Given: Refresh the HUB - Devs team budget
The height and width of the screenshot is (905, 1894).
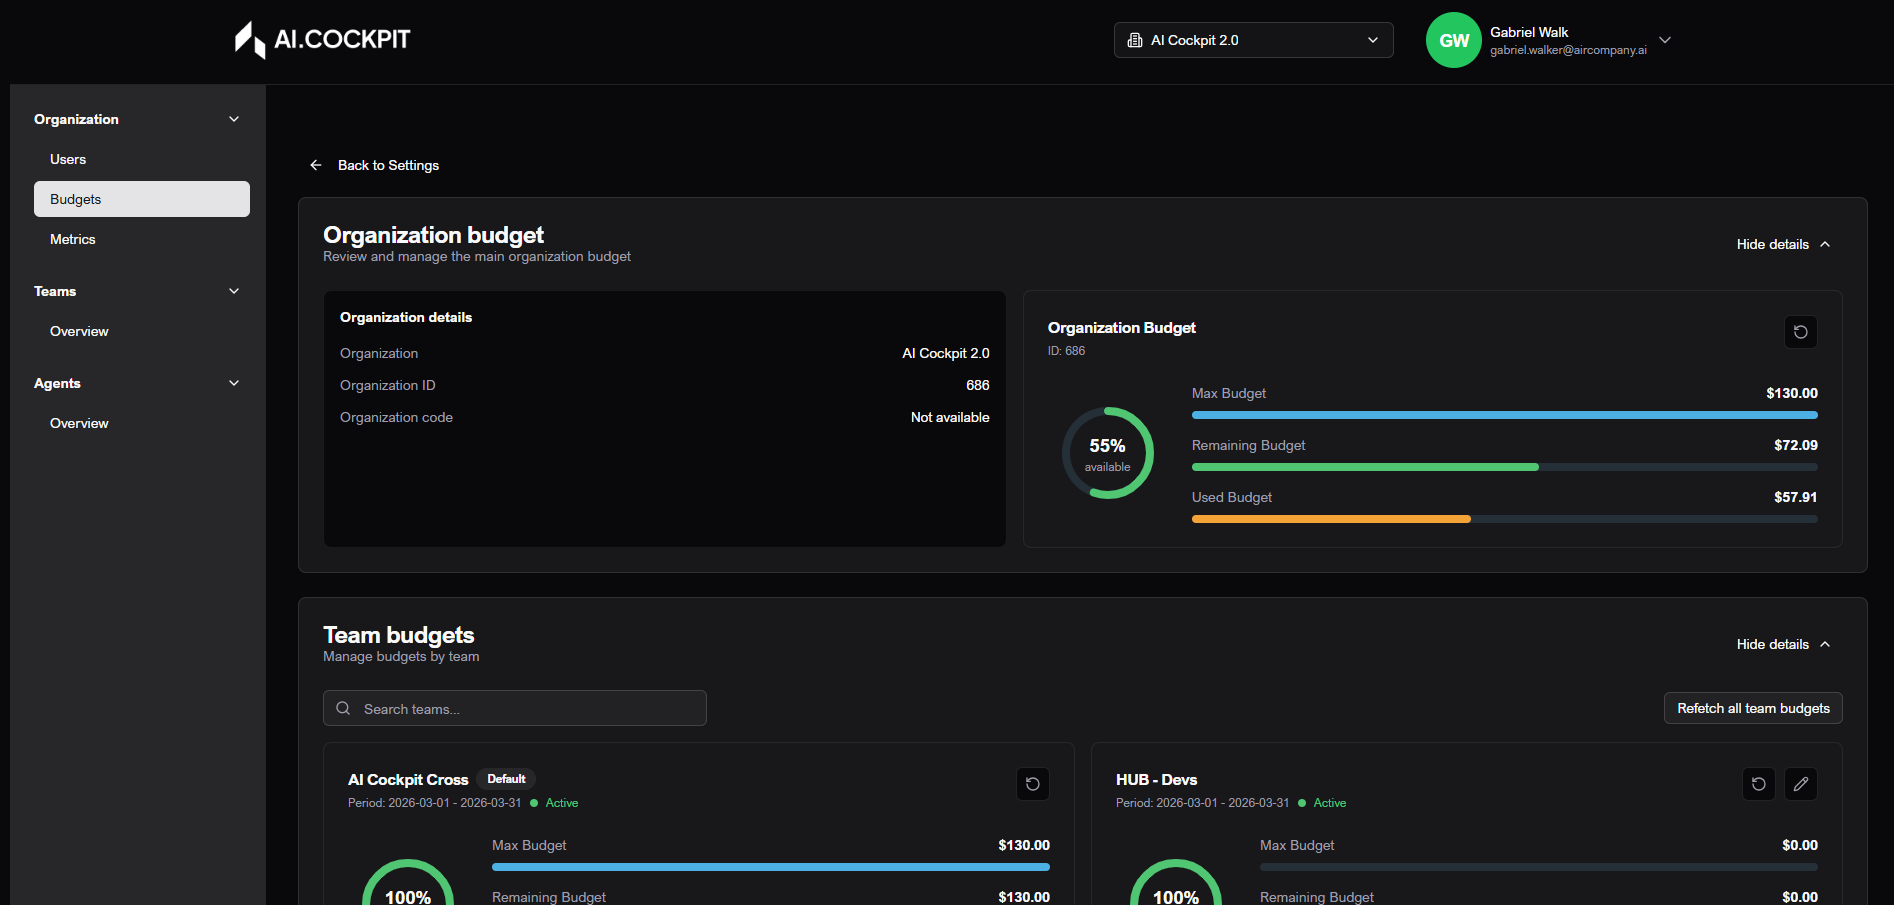Looking at the screenshot, I should click(1758, 784).
